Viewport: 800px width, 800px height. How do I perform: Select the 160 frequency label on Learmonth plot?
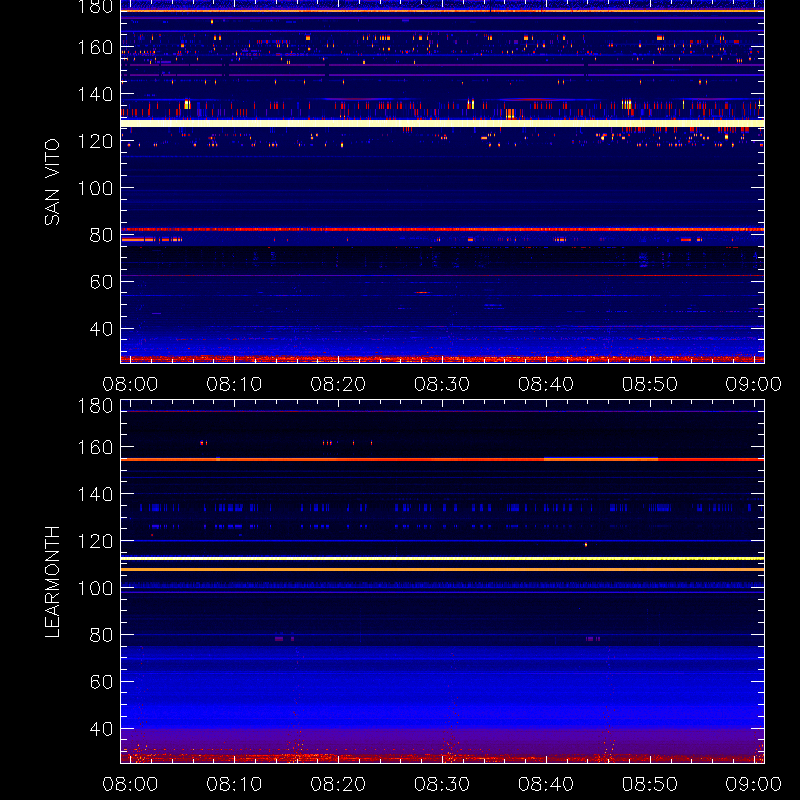[x=95, y=447]
